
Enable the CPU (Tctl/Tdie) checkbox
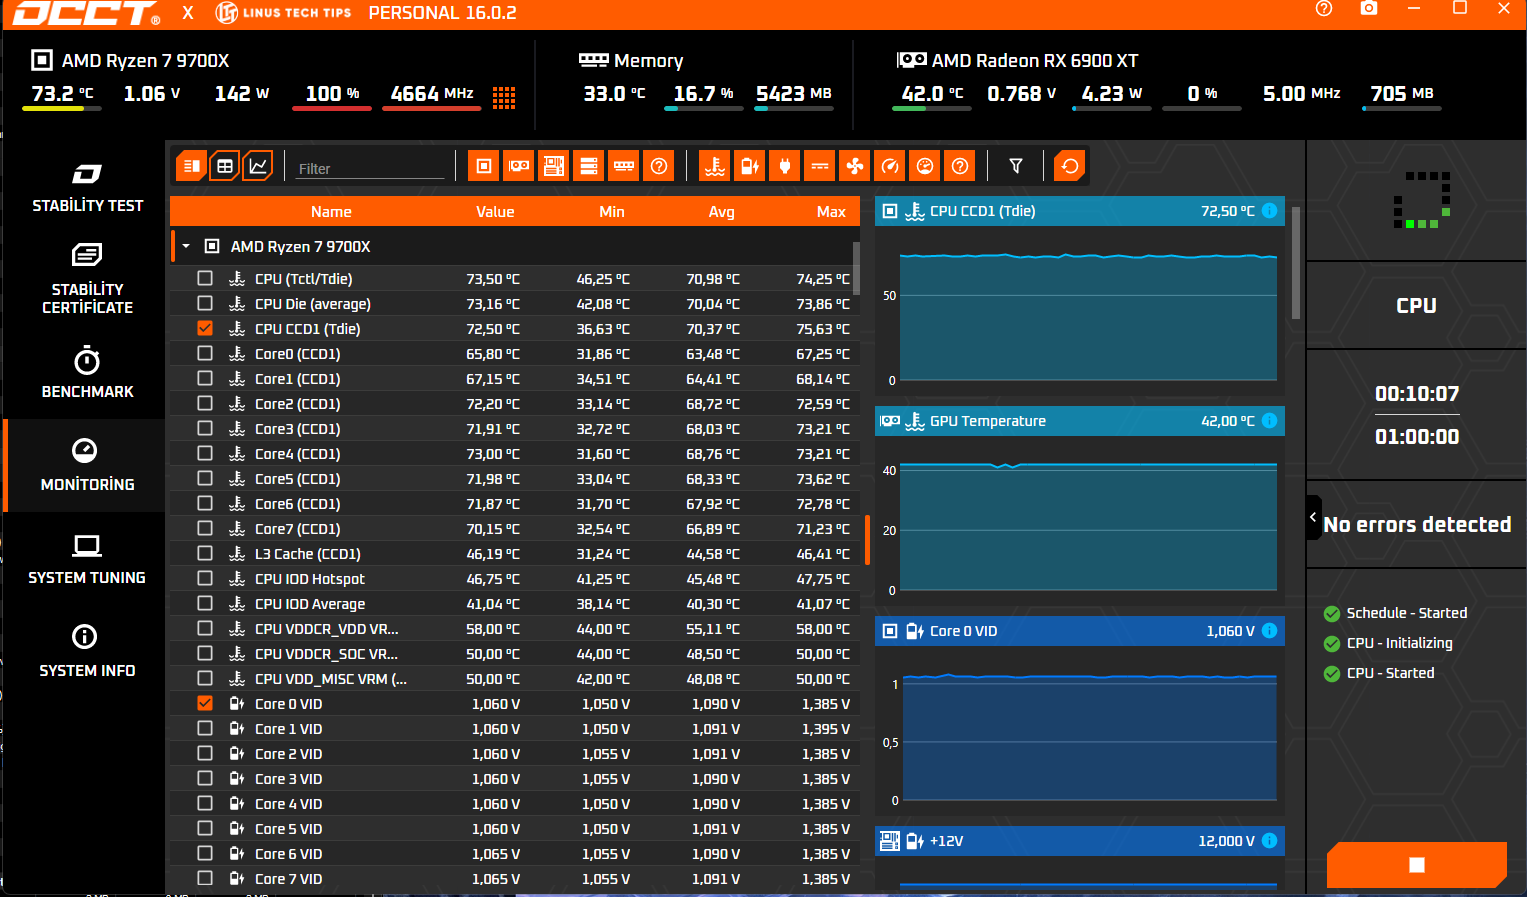205,278
